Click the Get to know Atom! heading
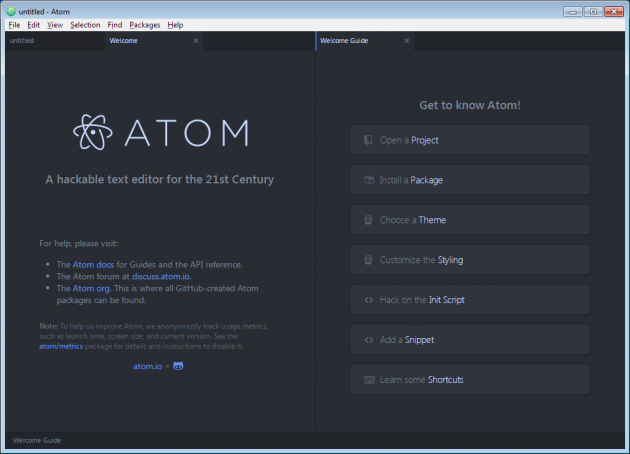The image size is (630, 454). pos(470,105)
